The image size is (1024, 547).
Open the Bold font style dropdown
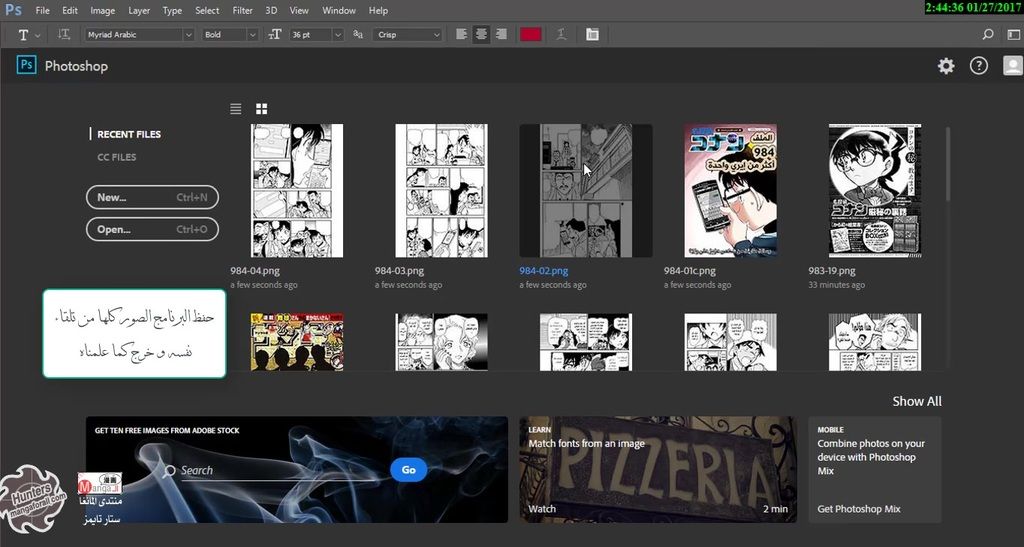230,35
